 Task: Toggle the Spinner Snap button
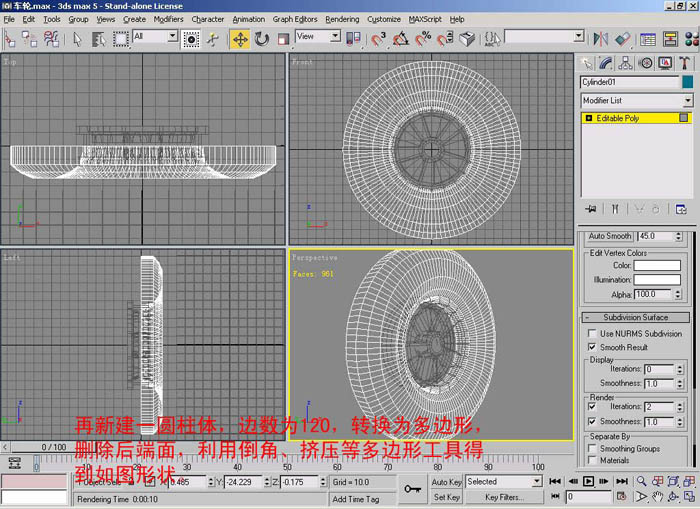click(x=445, y=39)
